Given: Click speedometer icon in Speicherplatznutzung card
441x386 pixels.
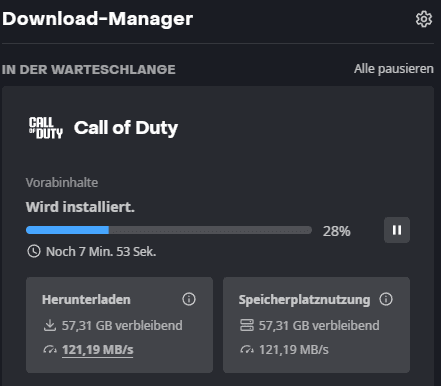Looking at the screenshot, I should pos(247,350).
